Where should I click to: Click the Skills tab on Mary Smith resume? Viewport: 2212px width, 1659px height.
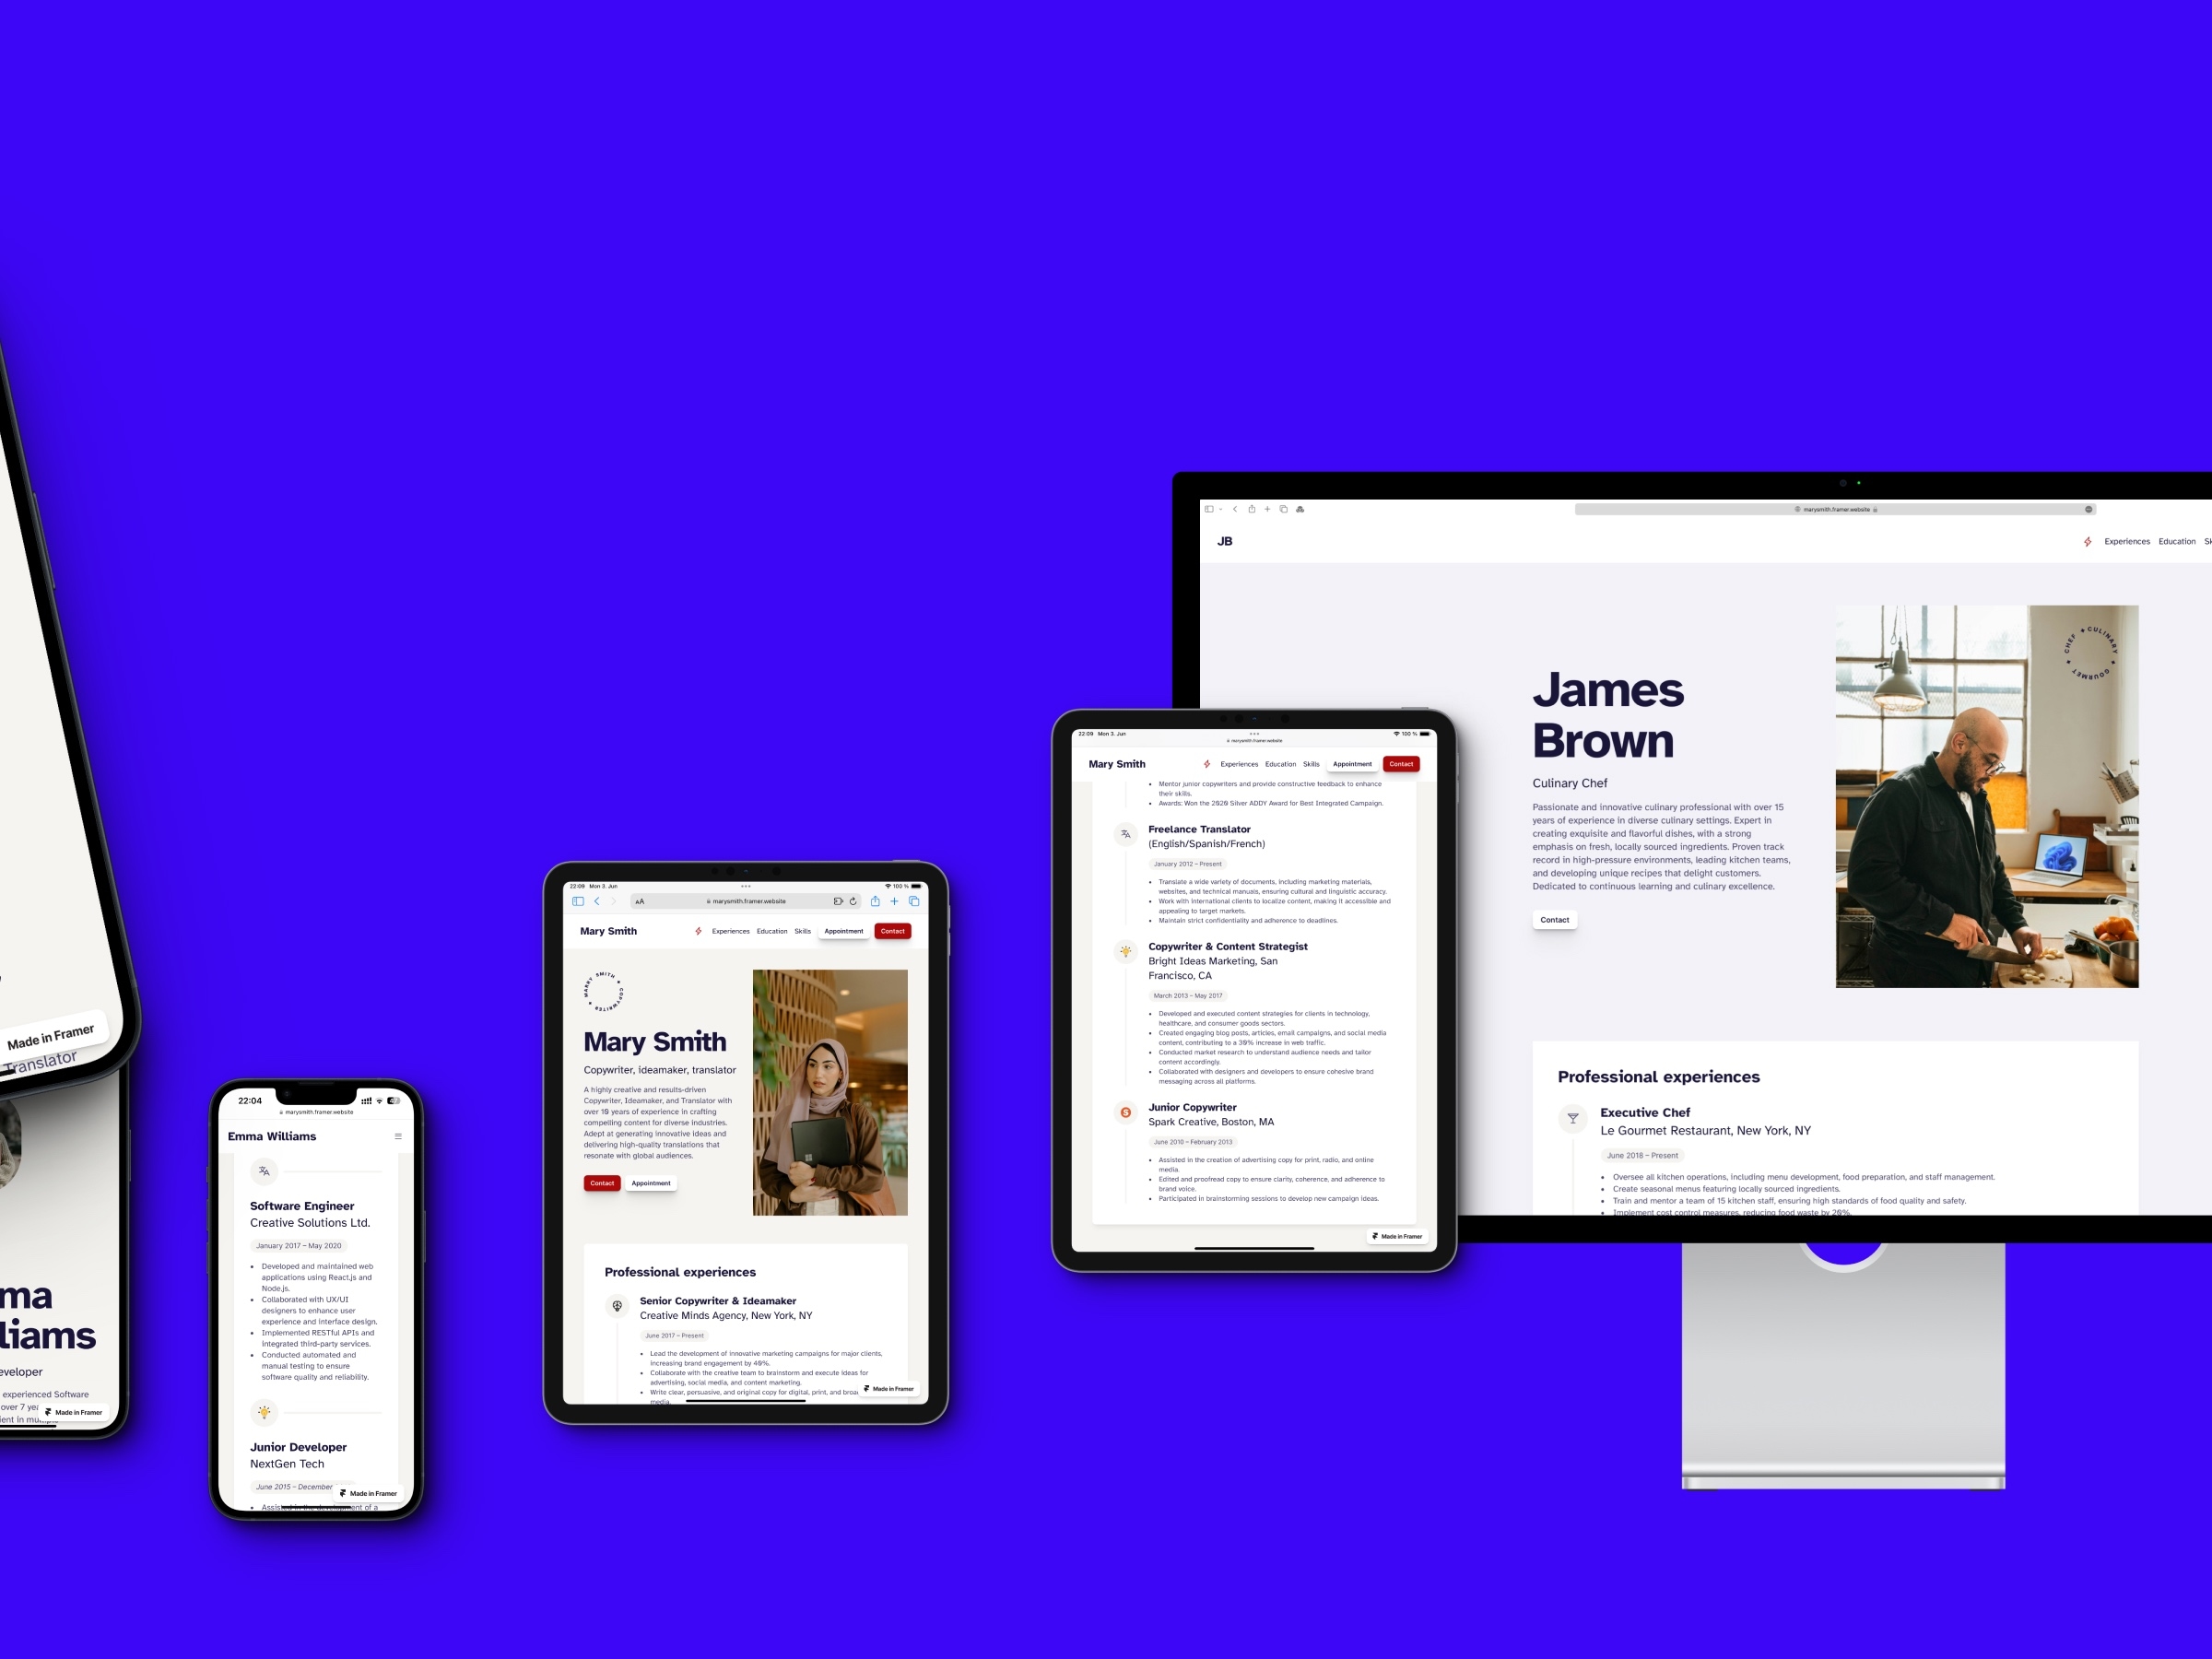(803, 931)
